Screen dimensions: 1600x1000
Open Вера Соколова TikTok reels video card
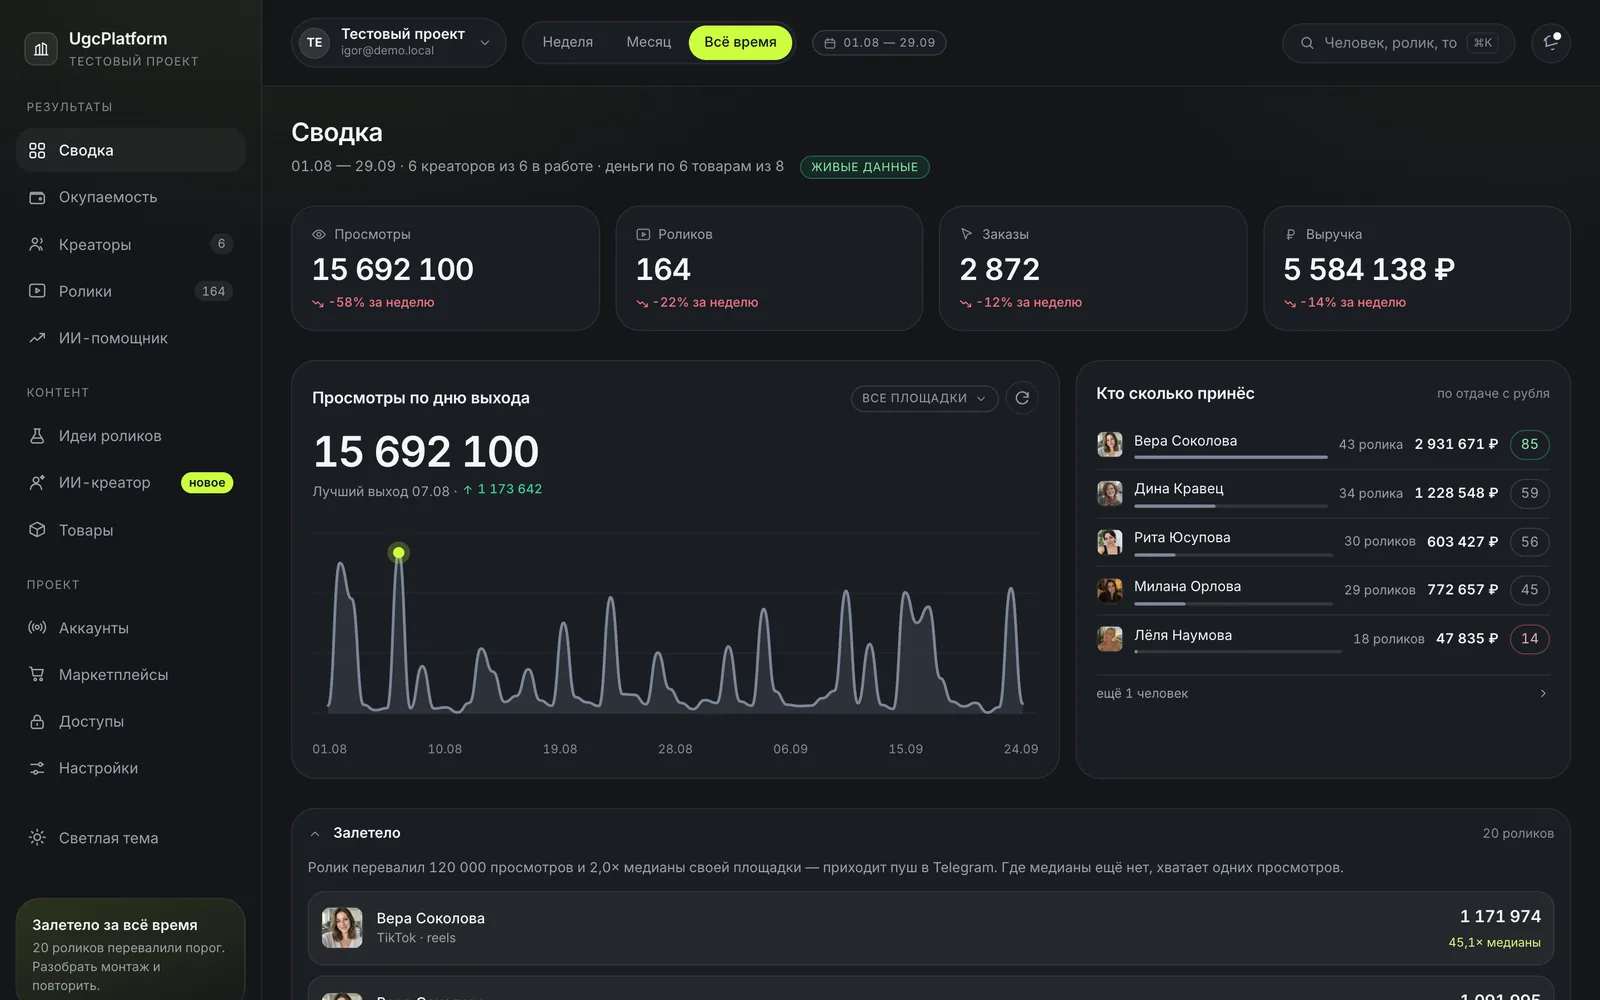click(930, 928)
